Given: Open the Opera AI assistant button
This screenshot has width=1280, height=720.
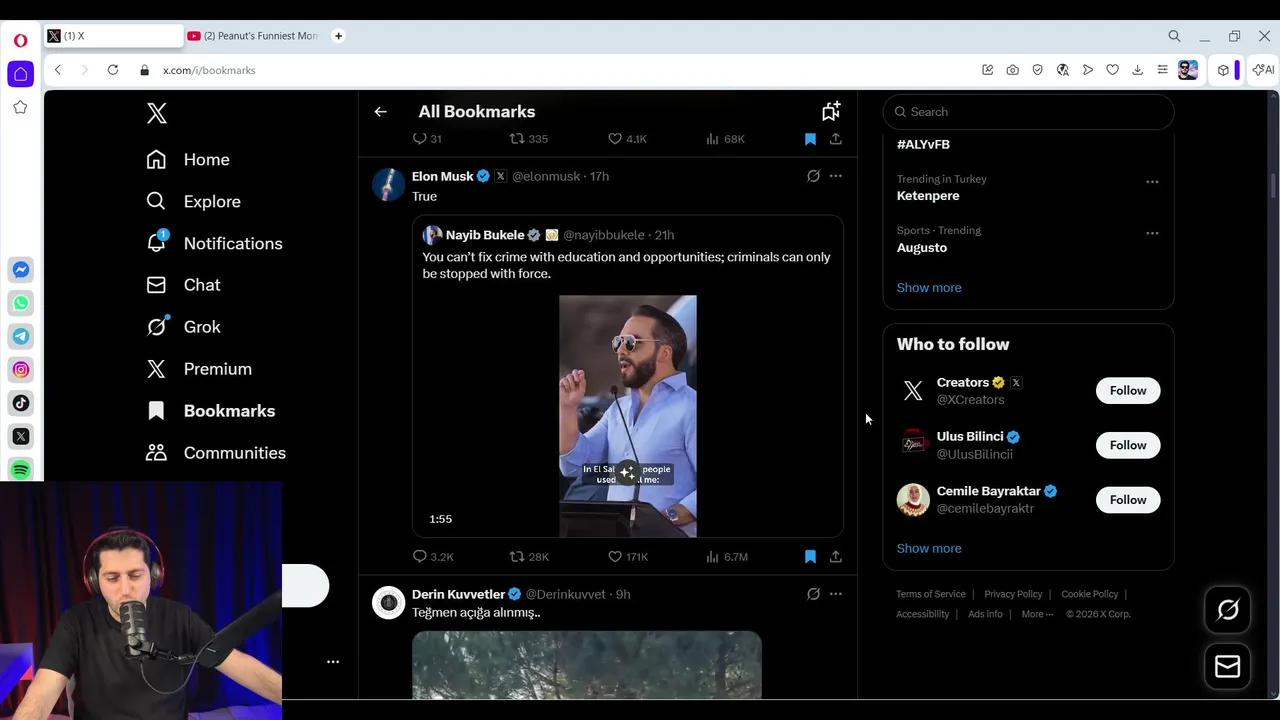Looking at the screenshot, I should coord(1263,70).
